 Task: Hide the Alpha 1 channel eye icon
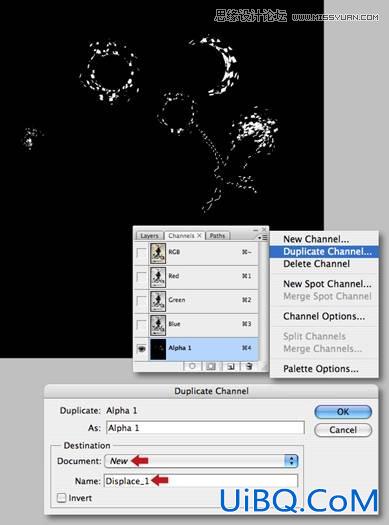(142, 349)
